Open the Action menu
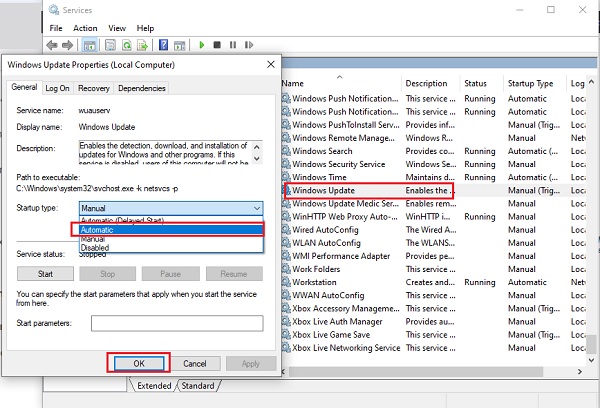Image resolution: width=600 pixels, height=408 pixels. coord(85,28)
